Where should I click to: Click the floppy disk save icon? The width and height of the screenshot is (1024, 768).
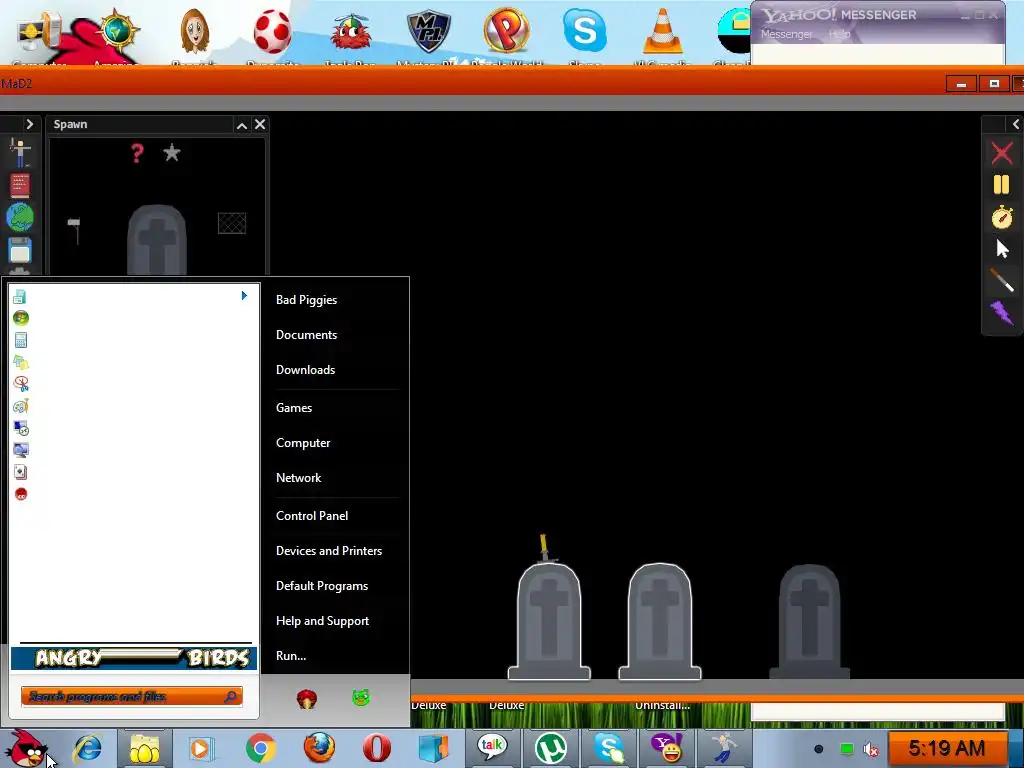tap(20, 250)
